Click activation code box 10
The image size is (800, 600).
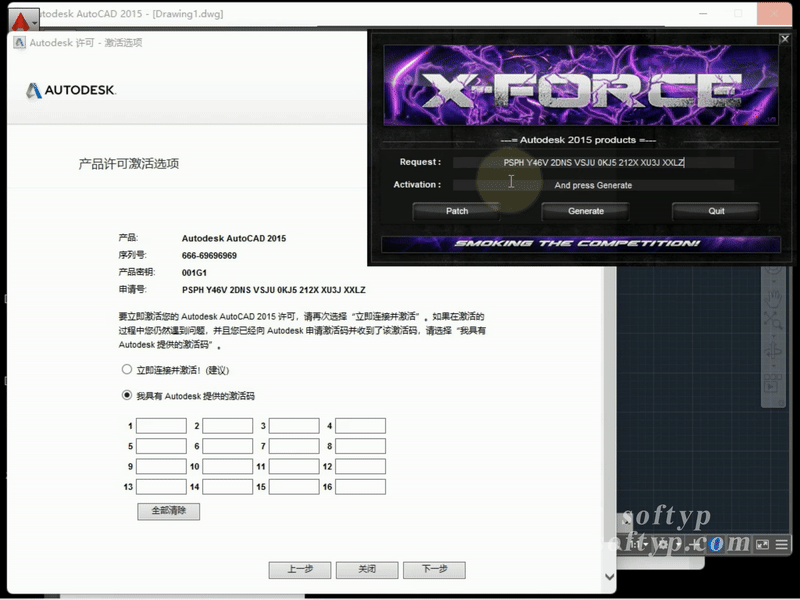228,466
